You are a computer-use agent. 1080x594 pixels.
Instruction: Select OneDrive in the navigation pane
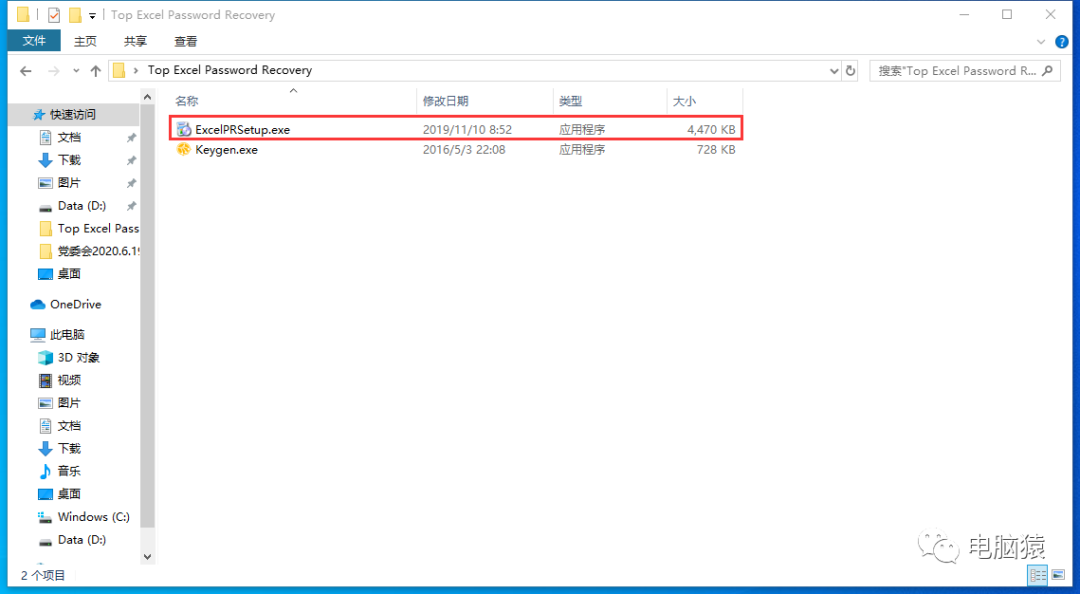(75, 304)
